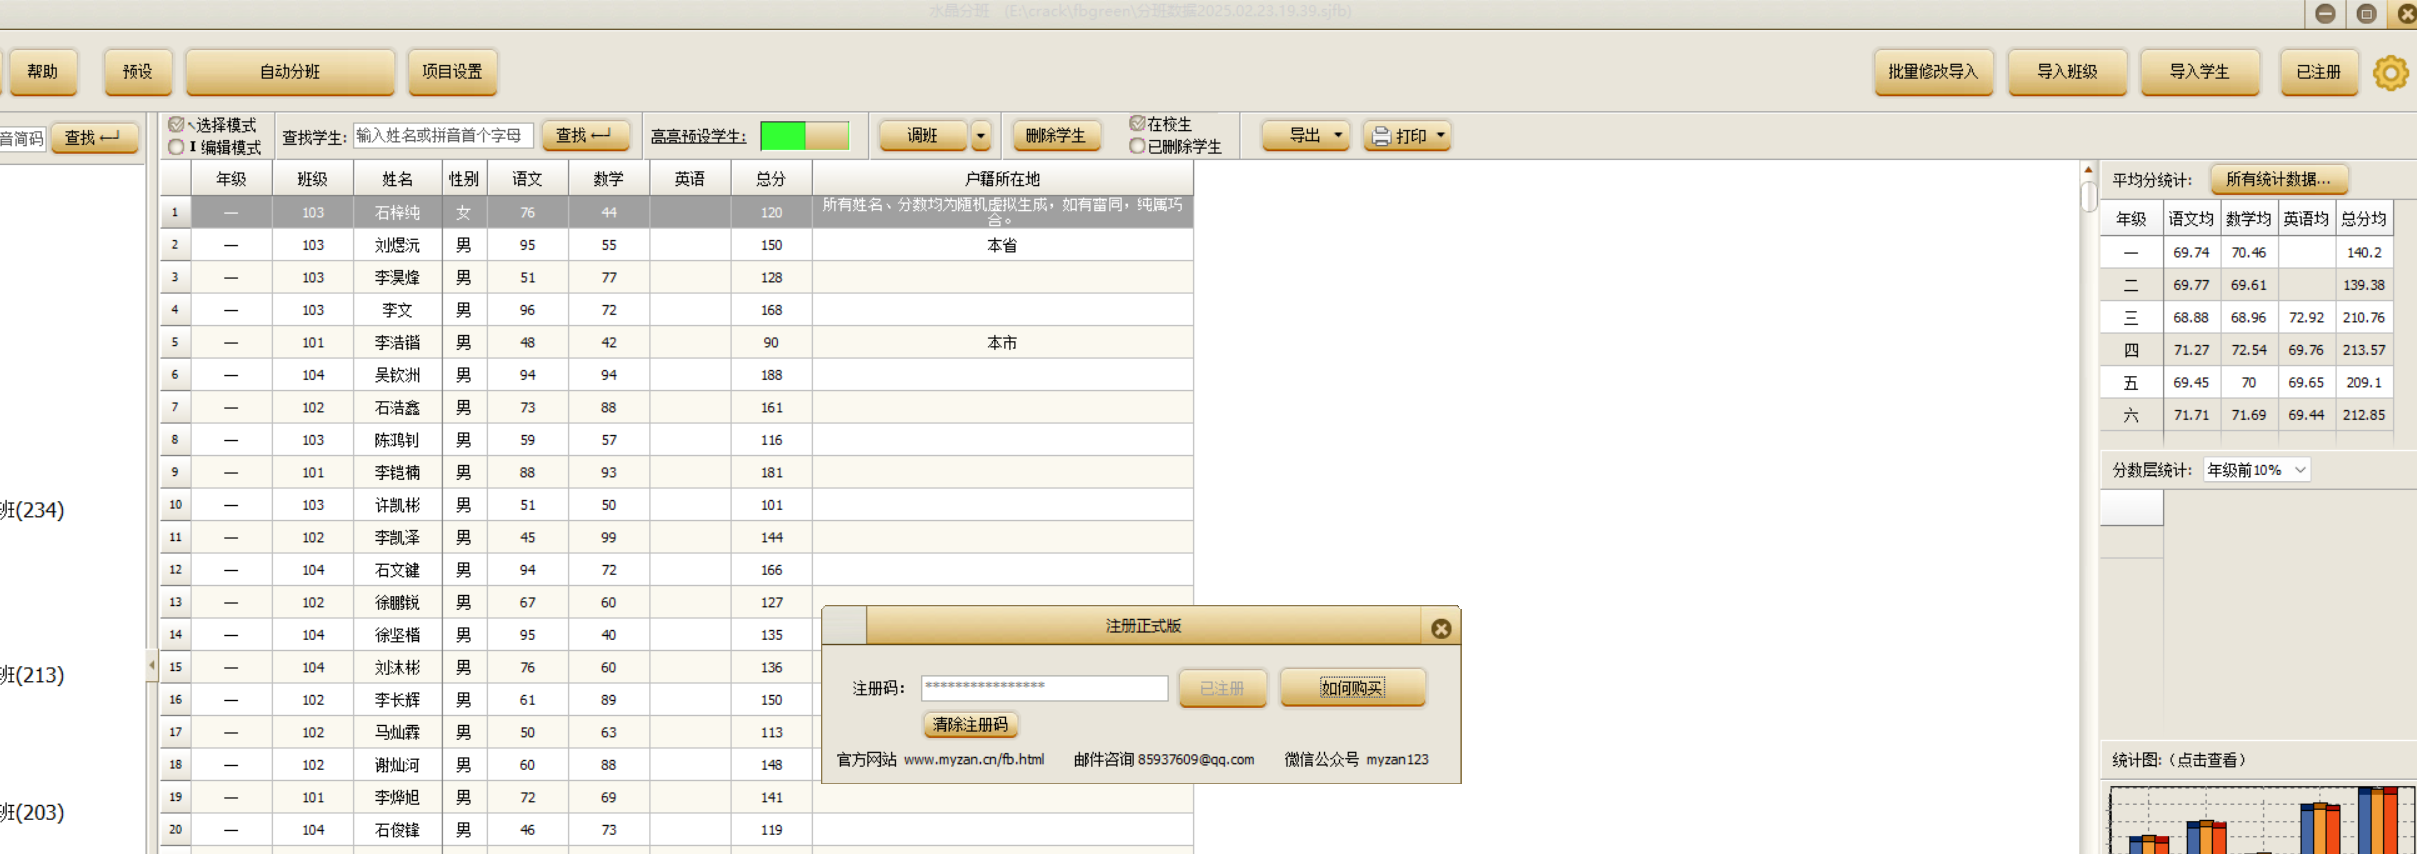Click 总分均 value 140.2
The width and height of the screenshot is (2417, 854).
(2364, 253)
